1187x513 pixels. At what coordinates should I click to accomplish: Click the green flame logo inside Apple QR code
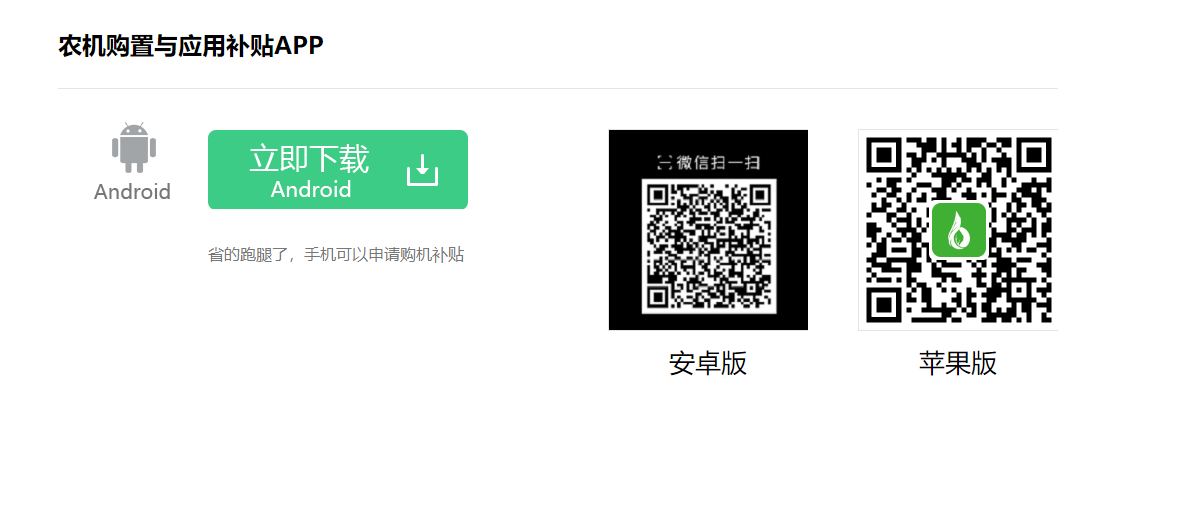(958, 230)
